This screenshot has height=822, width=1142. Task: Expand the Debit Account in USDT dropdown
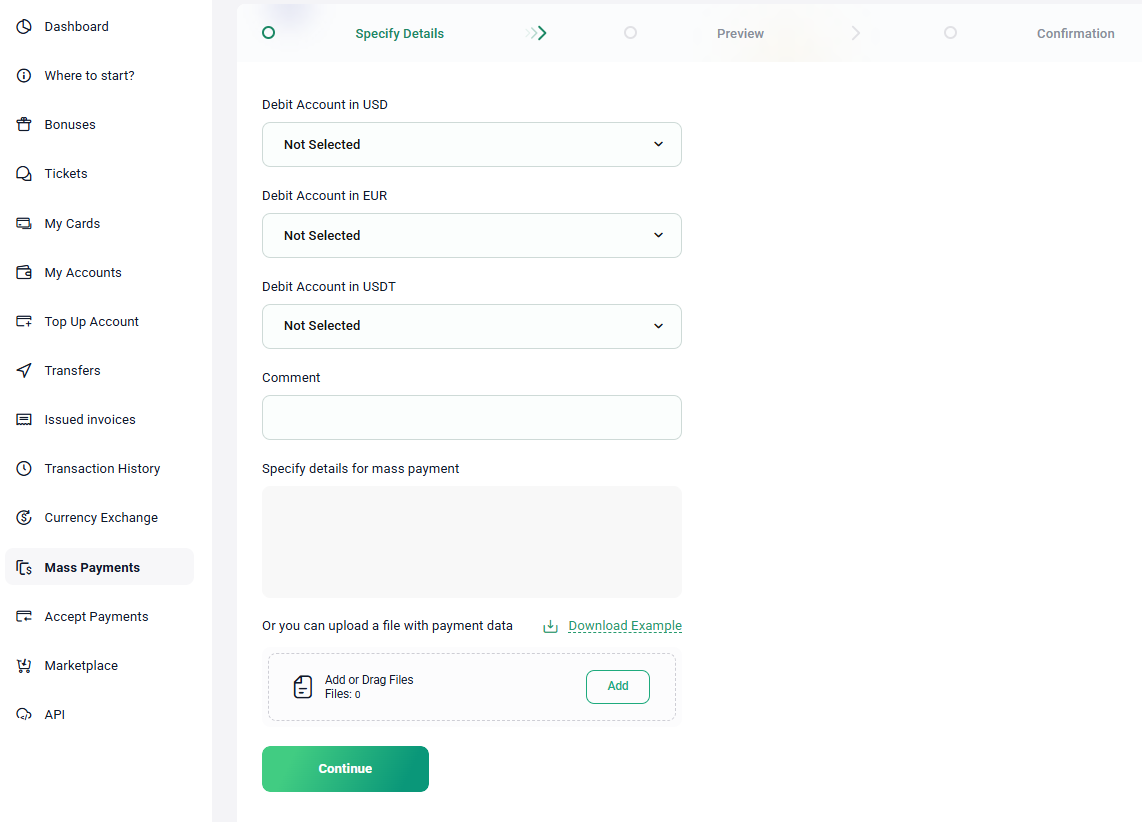[x=472, y=326]
